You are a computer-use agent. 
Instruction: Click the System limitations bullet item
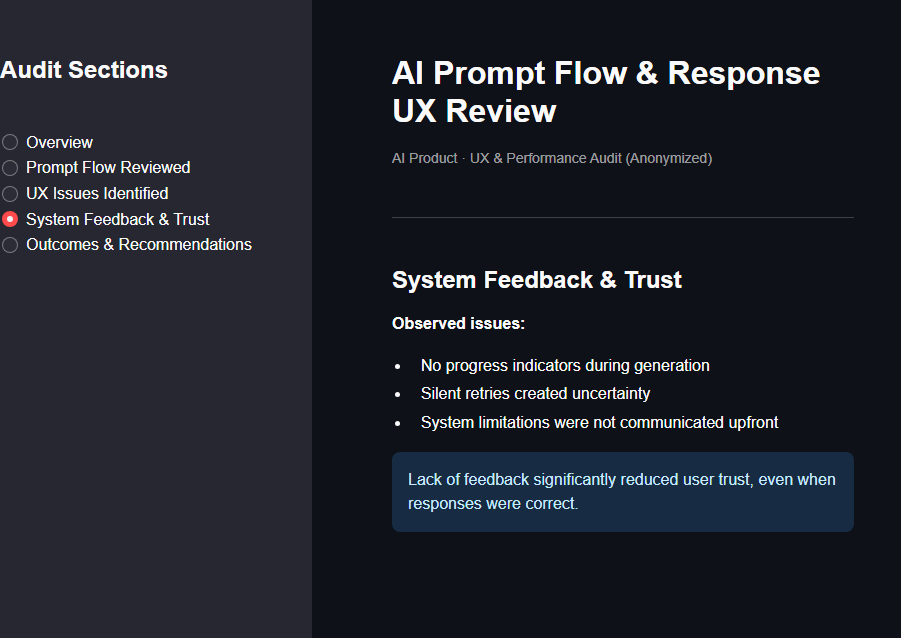coord(599,422)
